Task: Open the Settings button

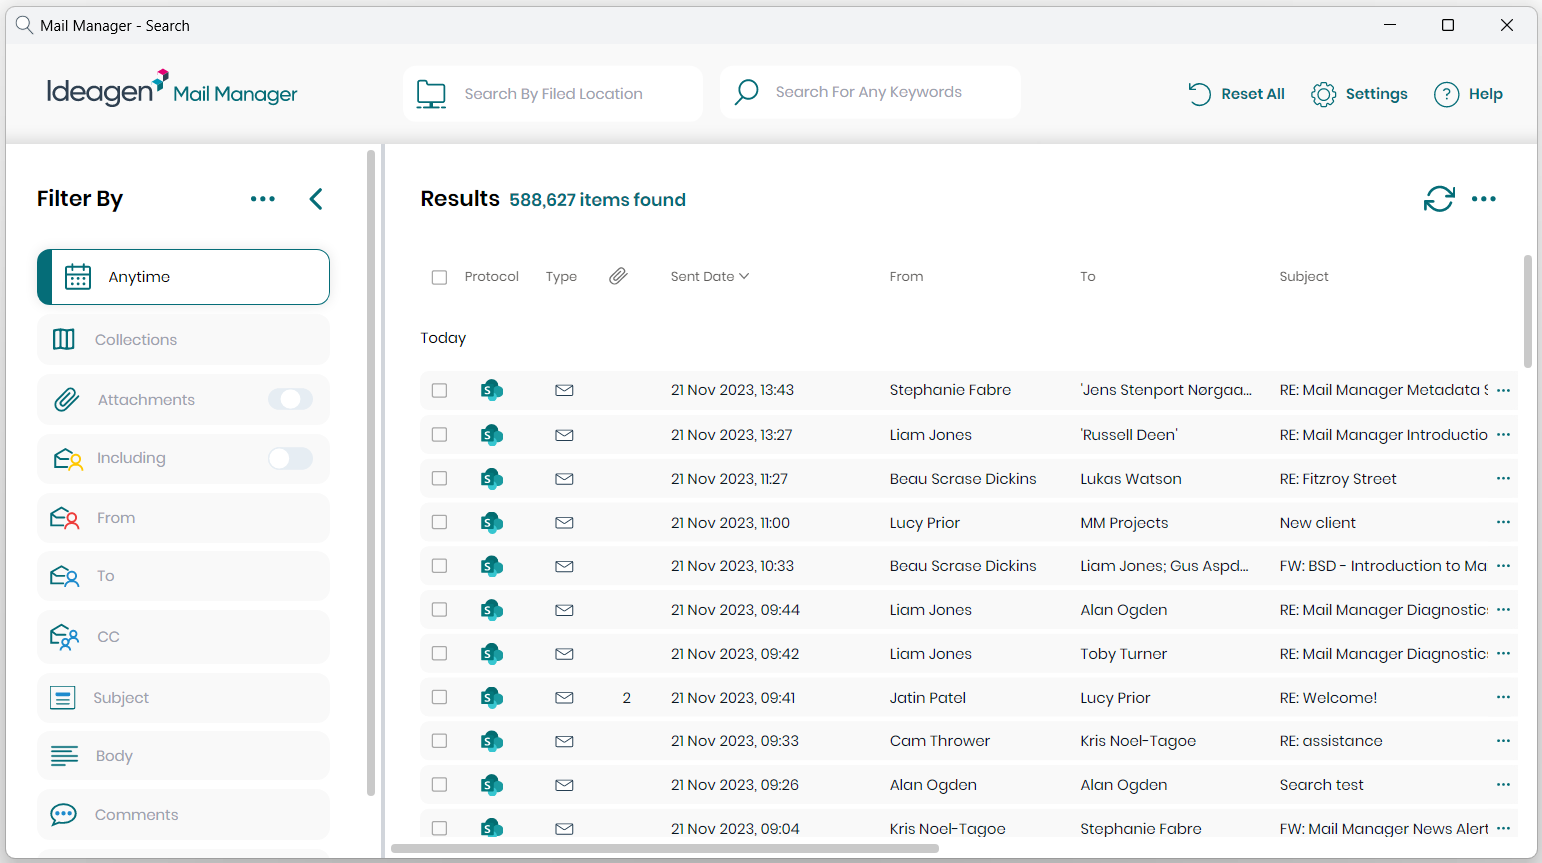Action: pyautogui.click(x=1359, y=94)
